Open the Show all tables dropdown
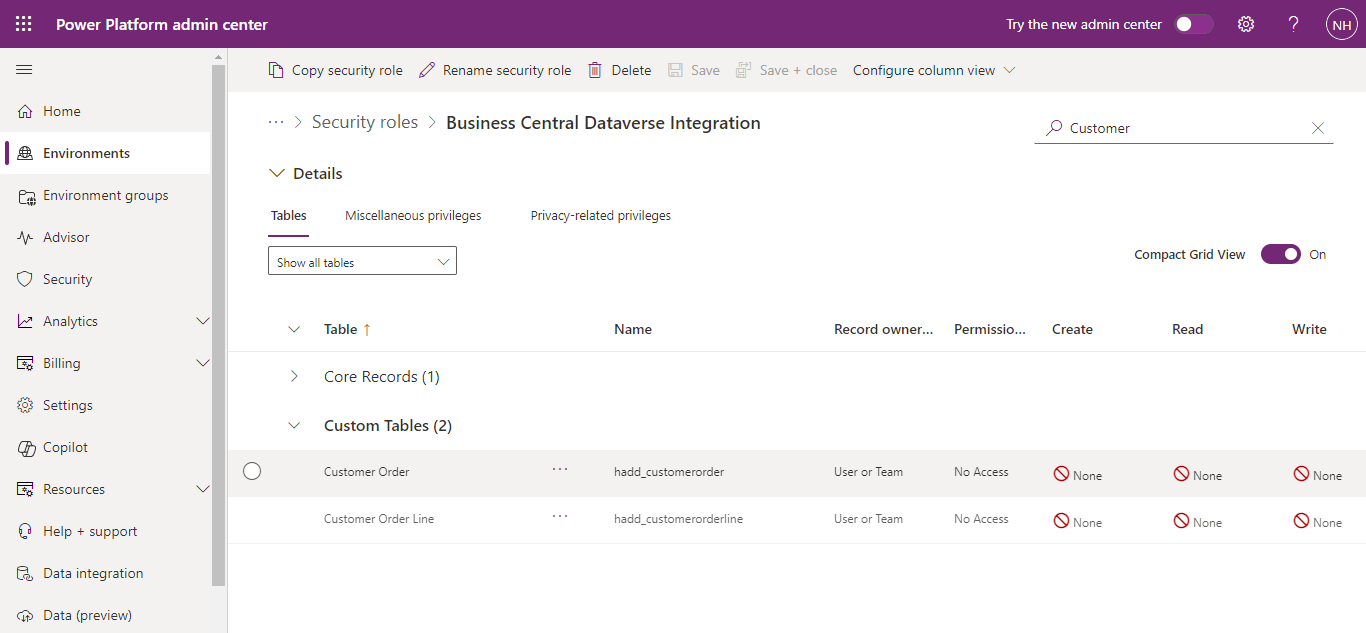The width and height of the screenshot is (1366, 633). pyautogui.click(x=362, y=262)
